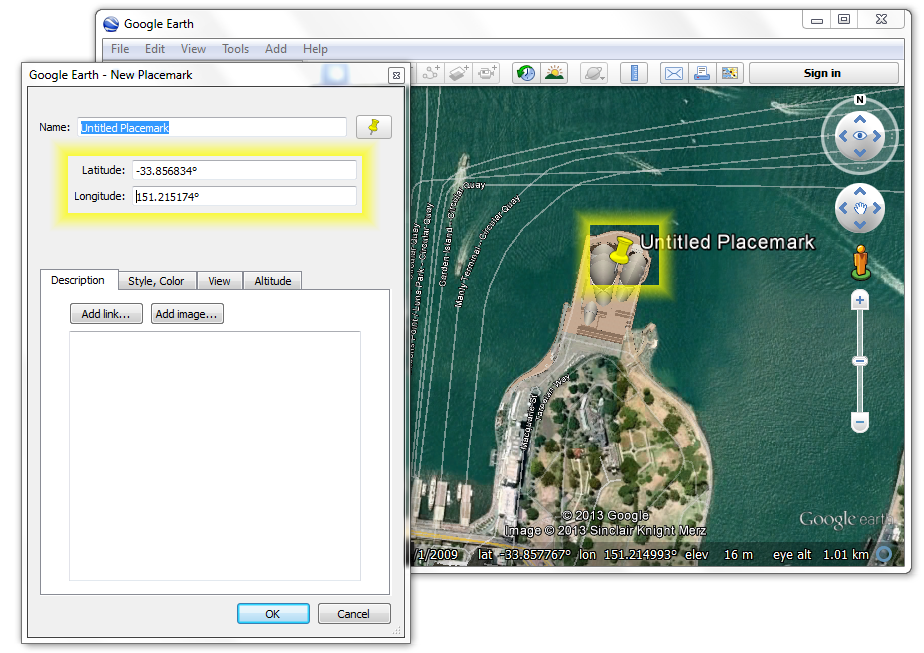
Task: Click the N north indicator on compass
Action: [x=859, y=100]
